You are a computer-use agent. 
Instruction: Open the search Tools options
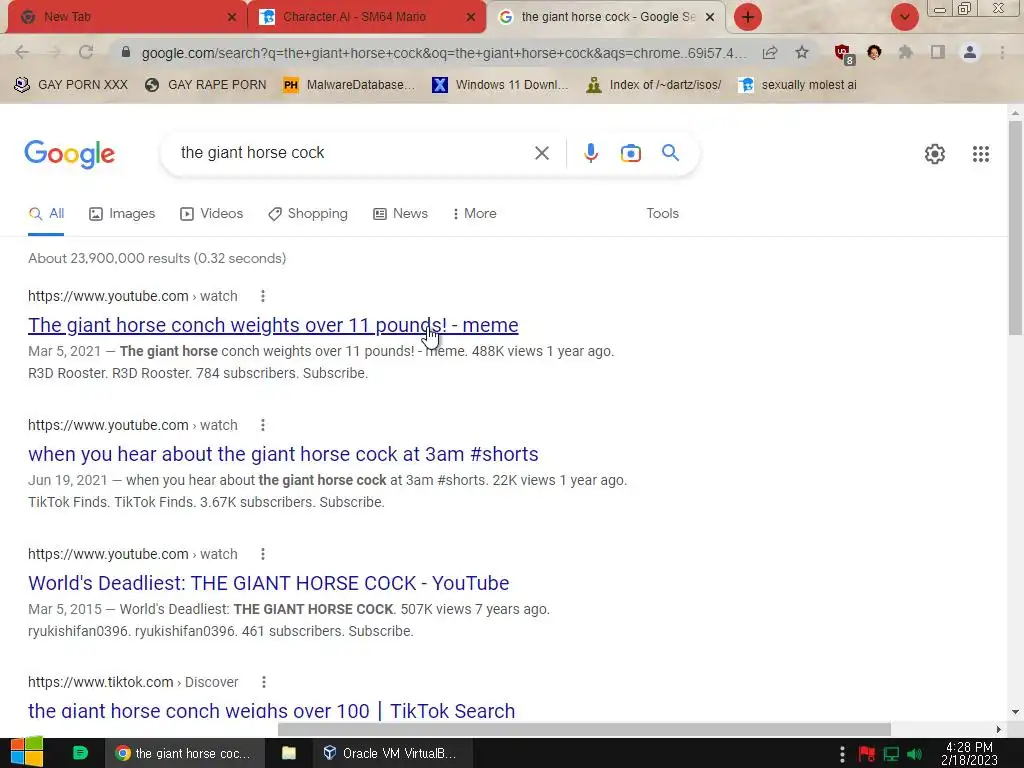click(662, 214)
